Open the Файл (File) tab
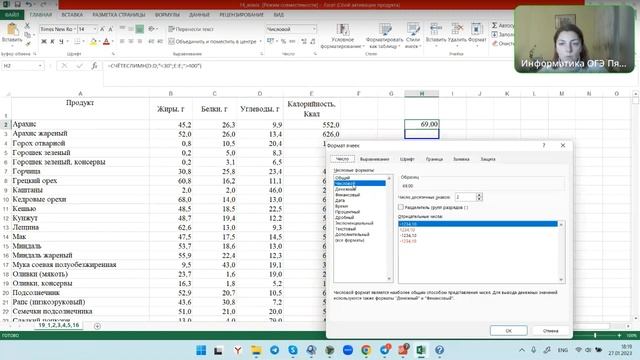 pos(12,15)
